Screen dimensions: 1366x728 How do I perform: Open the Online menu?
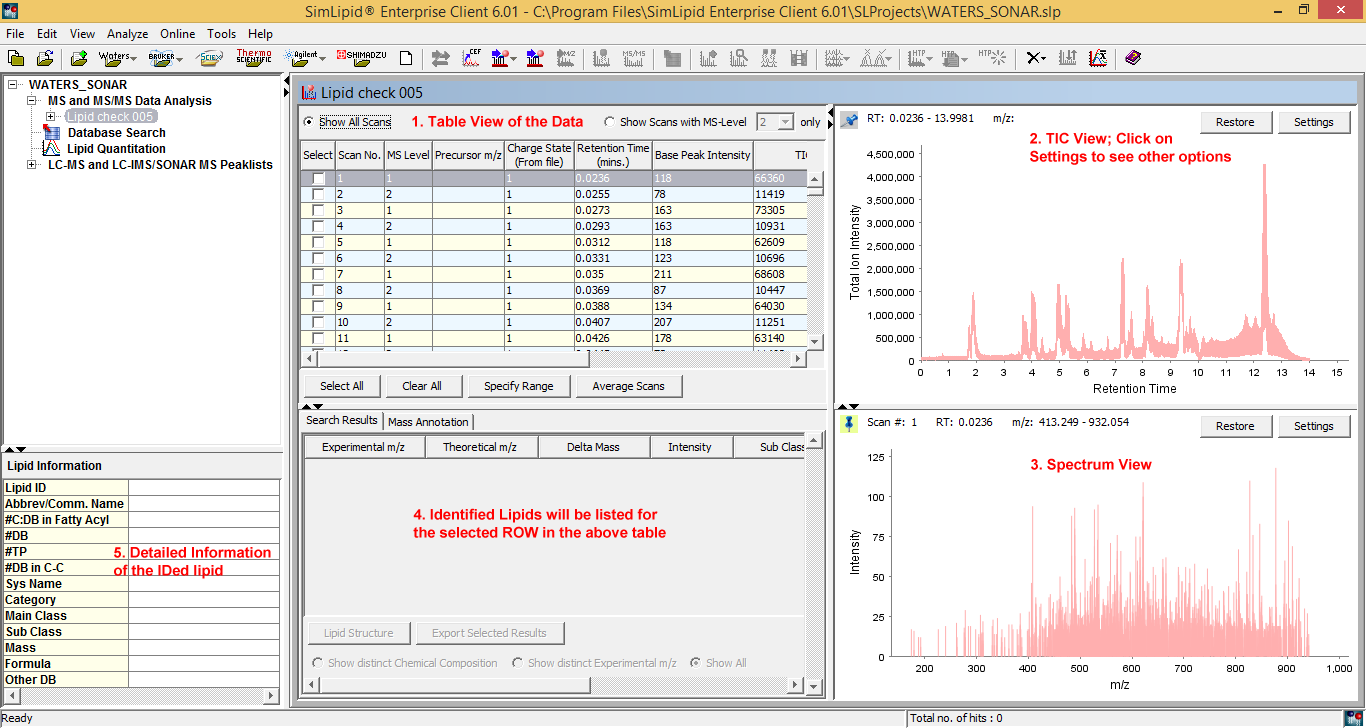coord(178,34)
